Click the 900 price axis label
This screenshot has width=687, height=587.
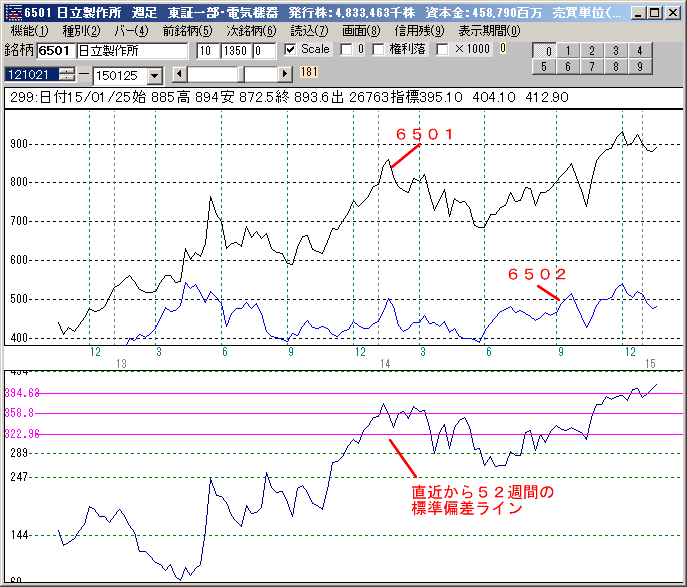click(19, 144)
